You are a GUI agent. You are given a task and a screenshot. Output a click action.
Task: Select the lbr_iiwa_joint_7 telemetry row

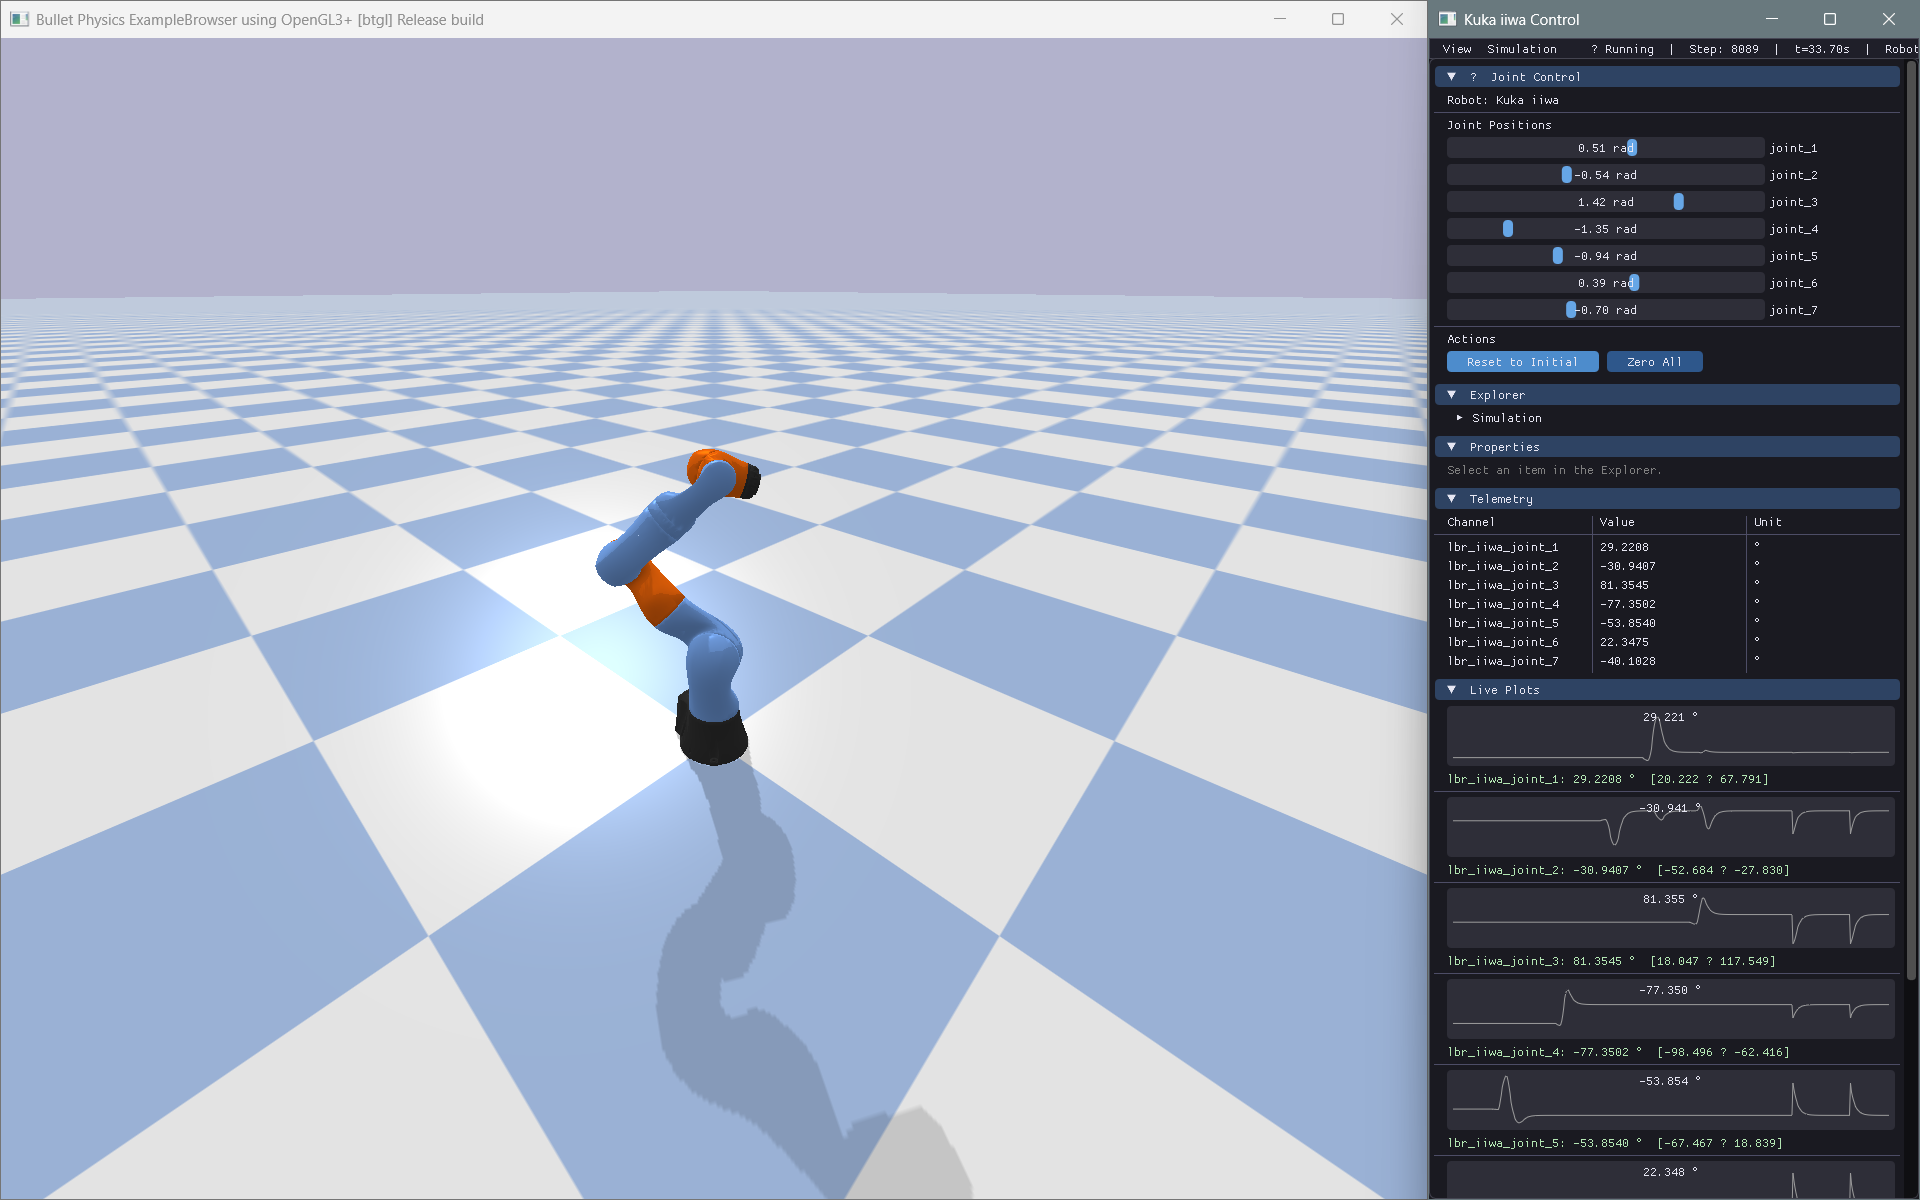[1667, 661]
